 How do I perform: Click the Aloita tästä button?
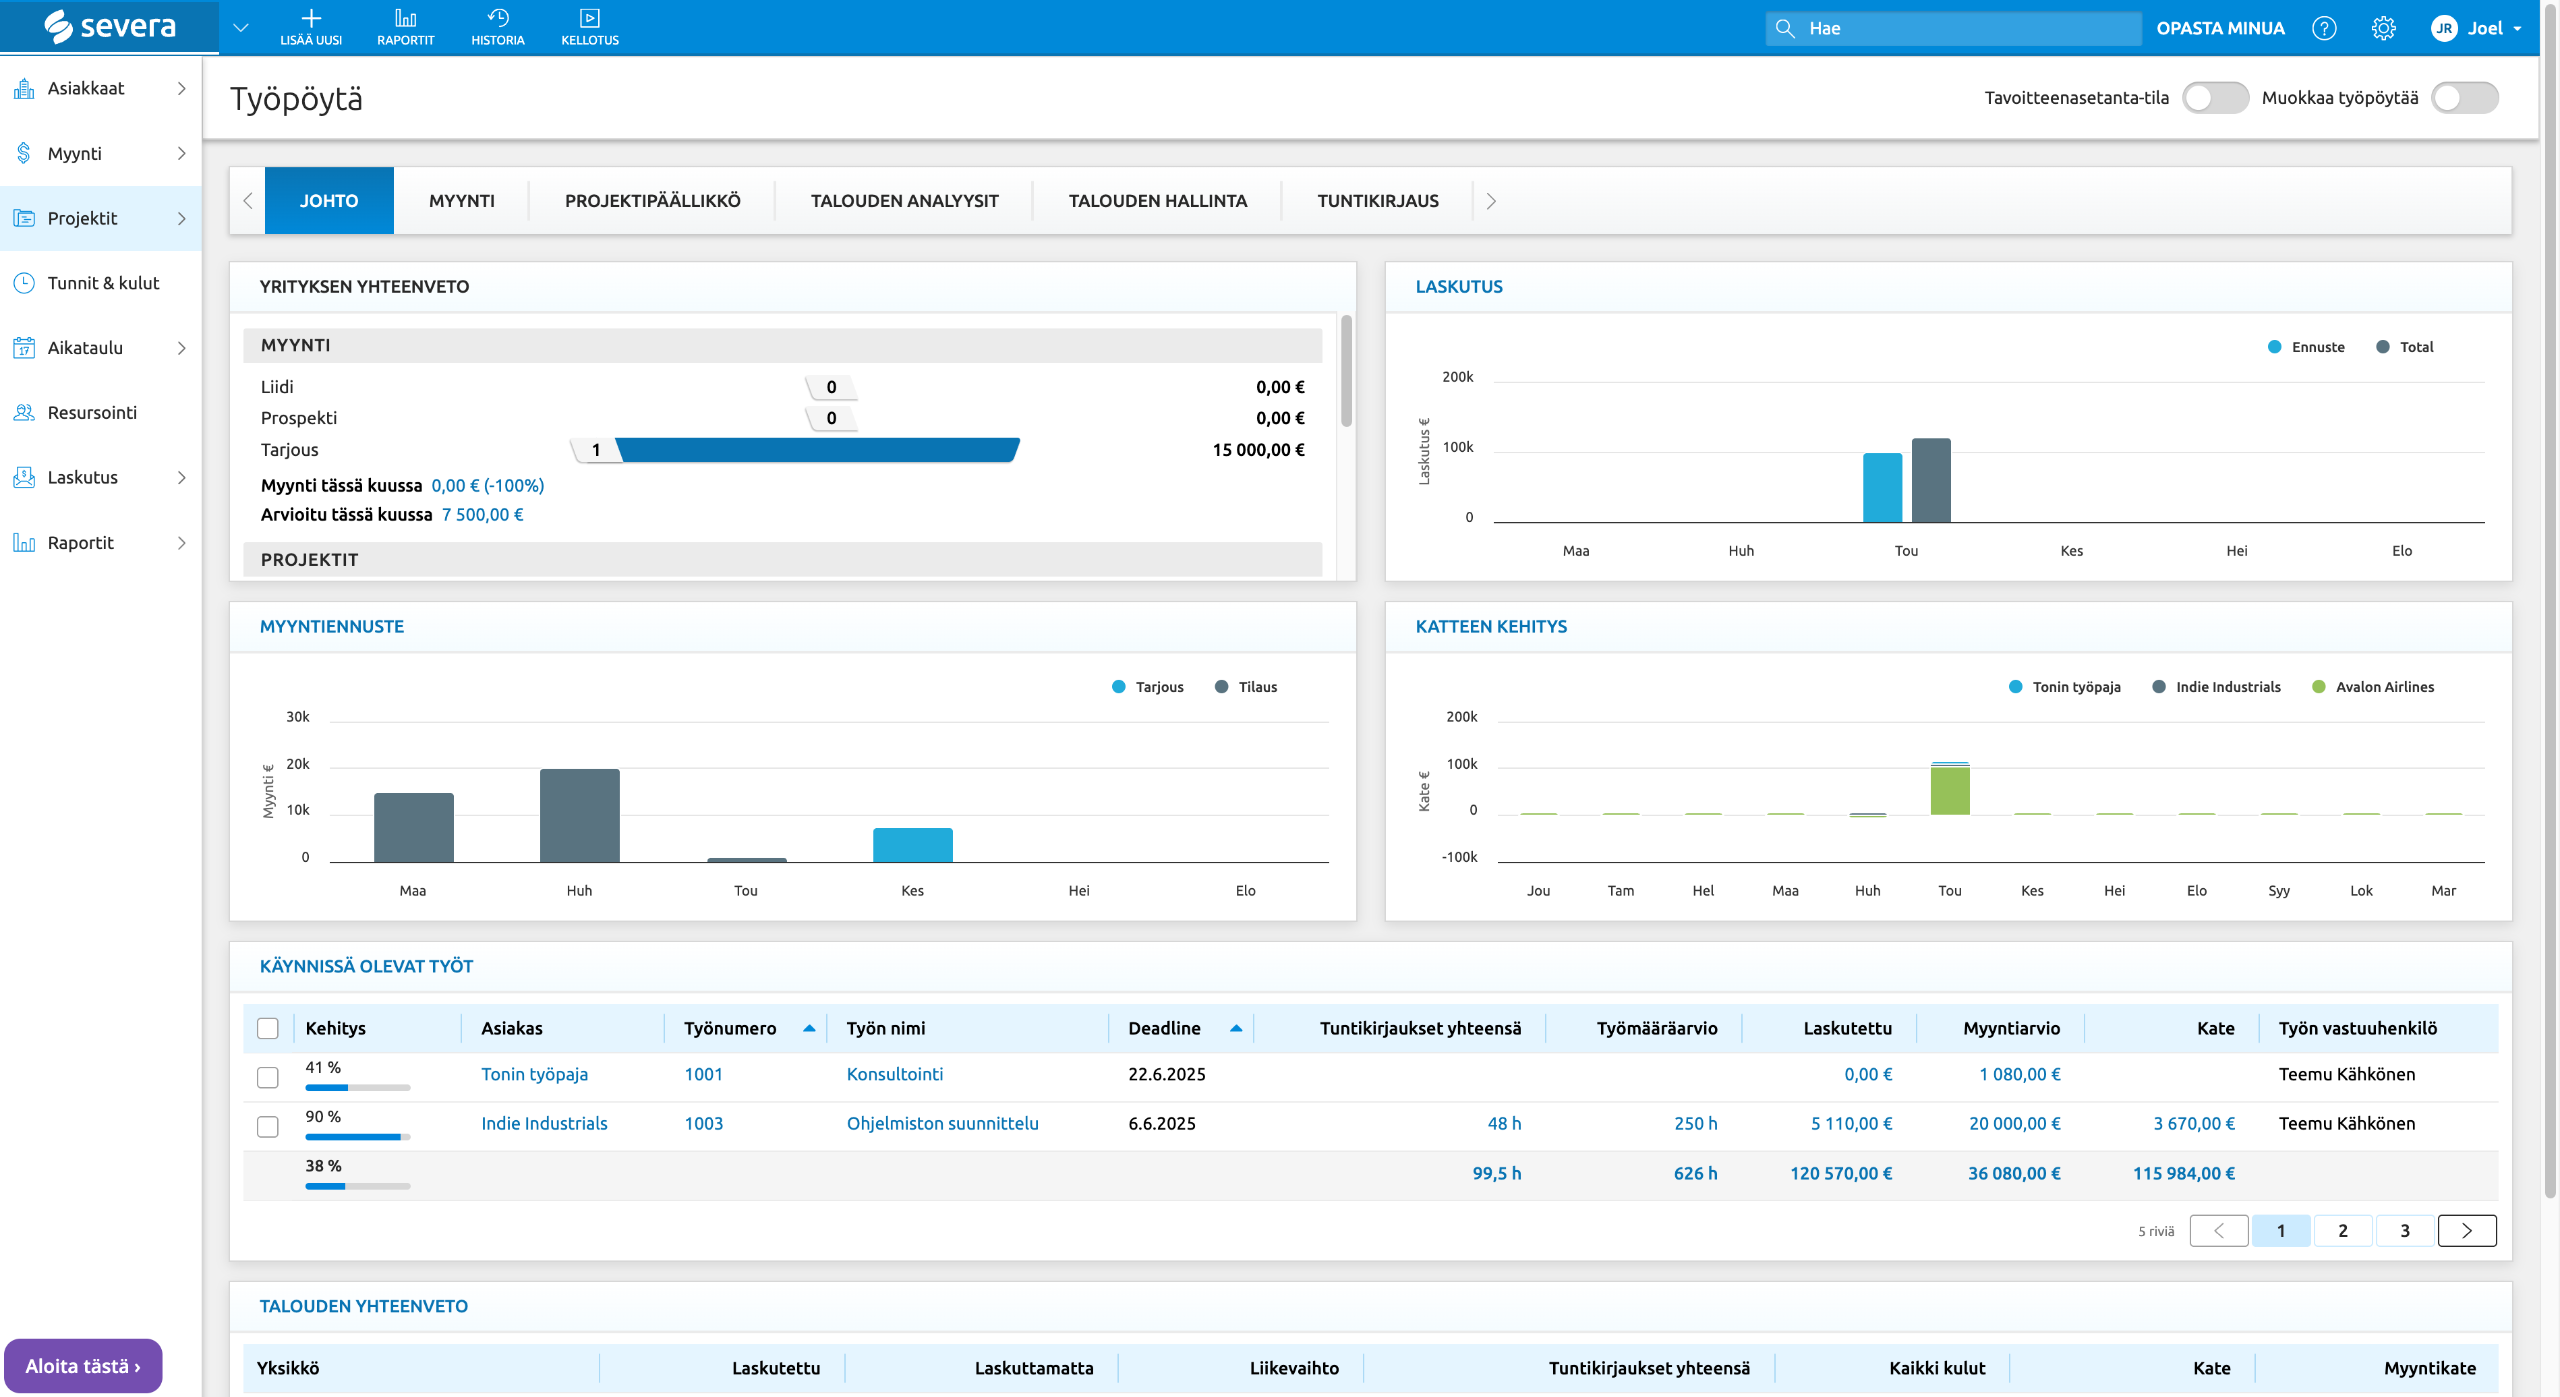(x=83, y=1366)
